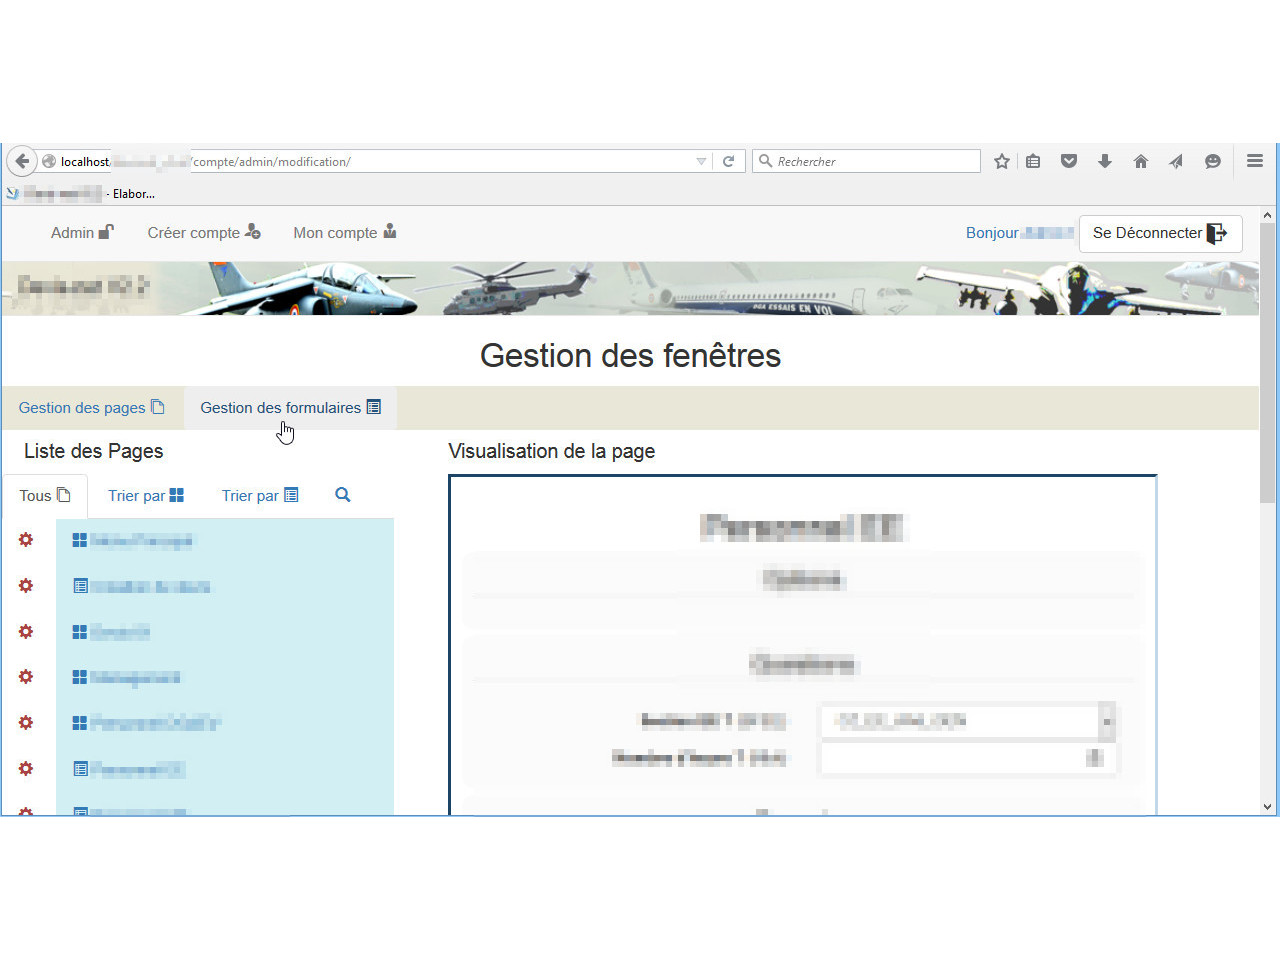
Task: Click the browser home icon
Action: pyautogui.click(x=1140, y=161)
